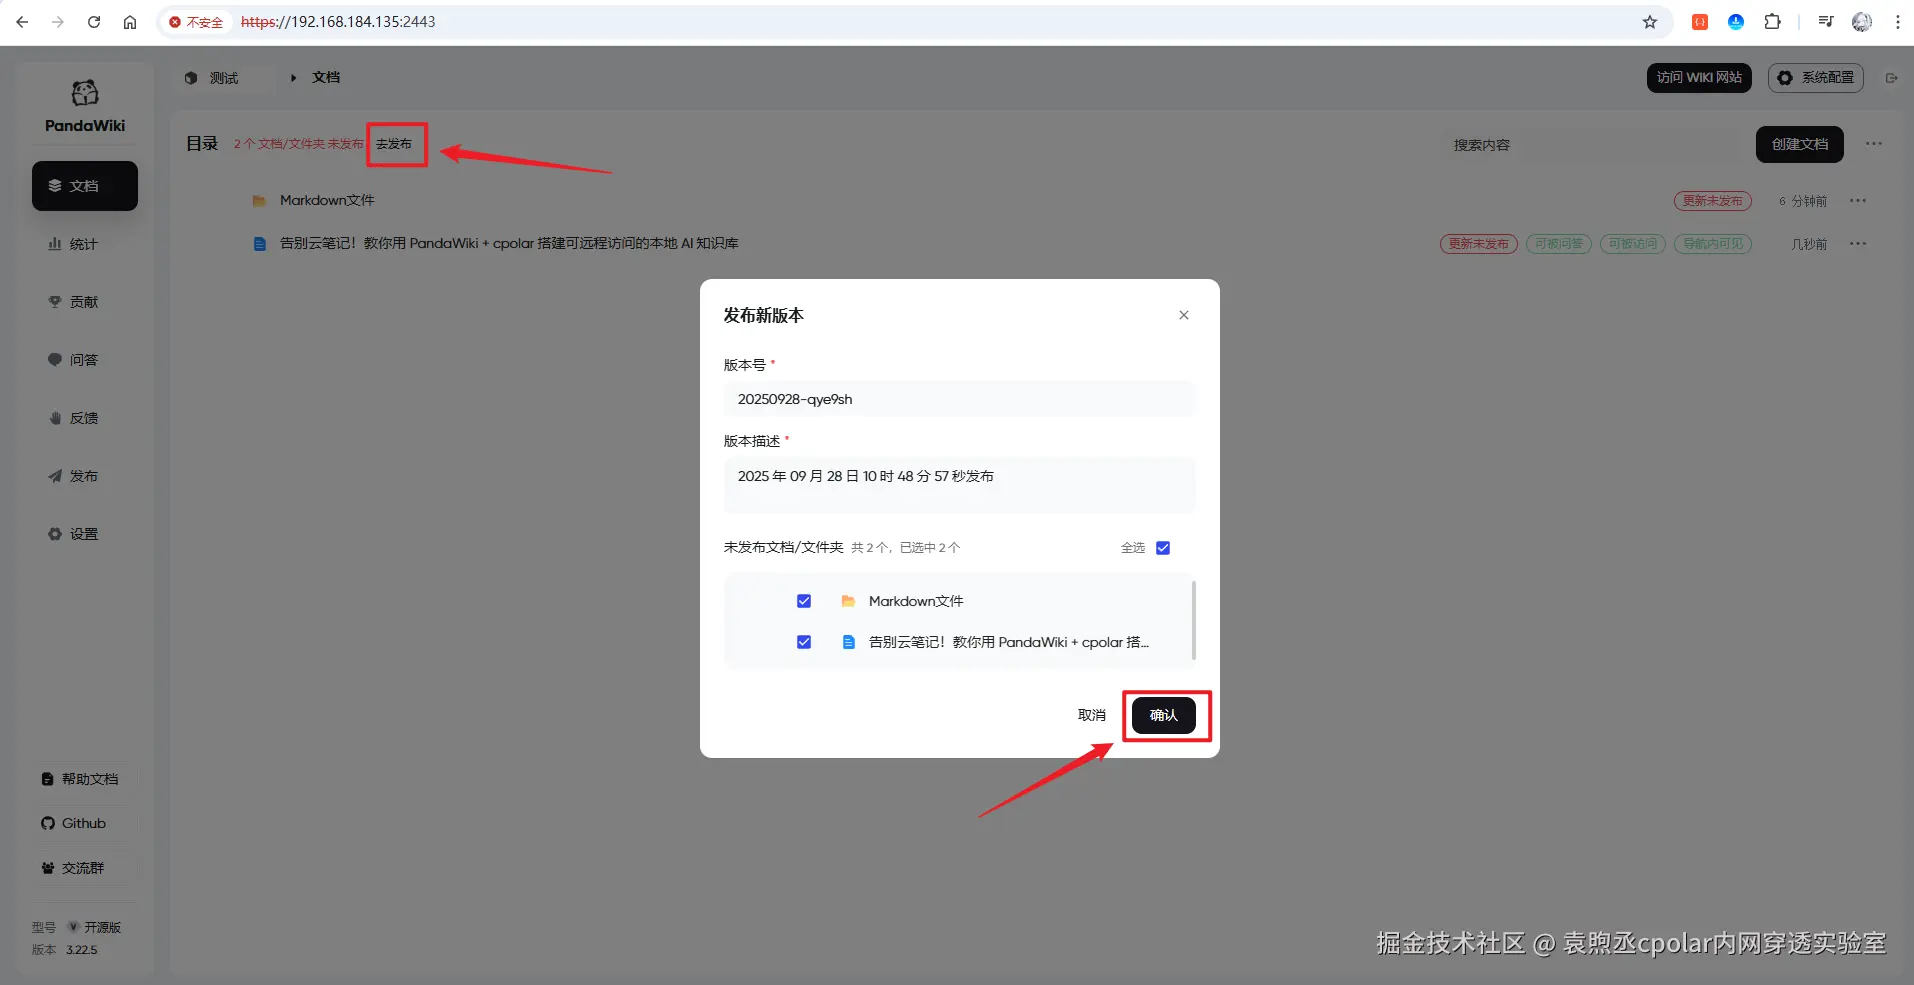Click the 不安全 security warning badge
This screenshot has height=985, width=1914.
[196, 22]
